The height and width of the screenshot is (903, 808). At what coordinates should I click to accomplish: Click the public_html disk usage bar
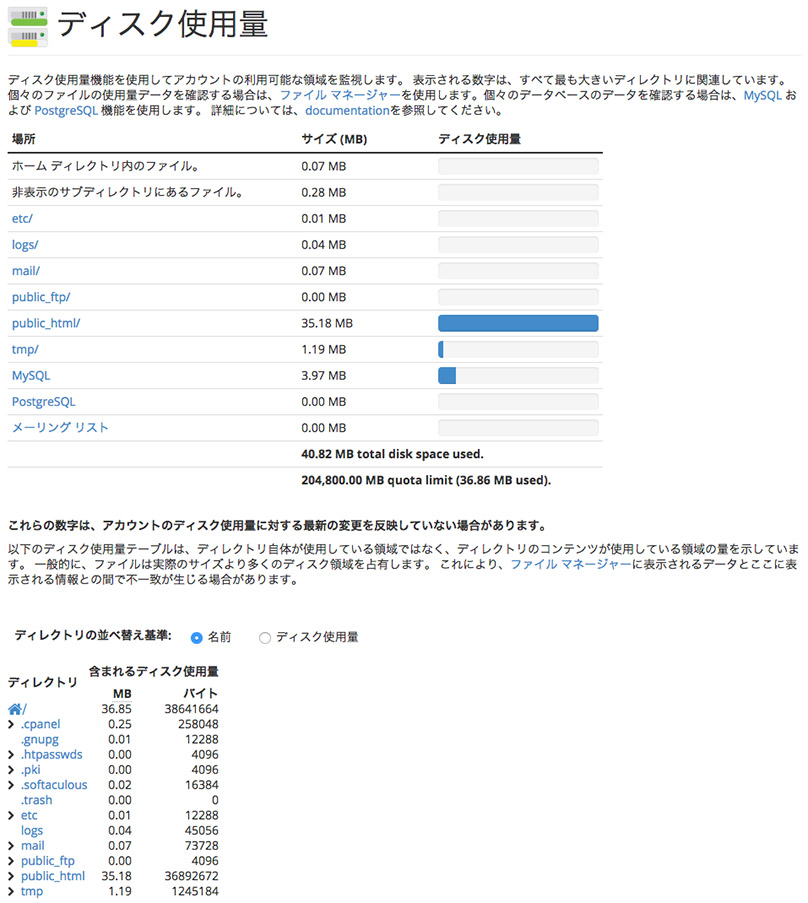(x=517, y=323)
